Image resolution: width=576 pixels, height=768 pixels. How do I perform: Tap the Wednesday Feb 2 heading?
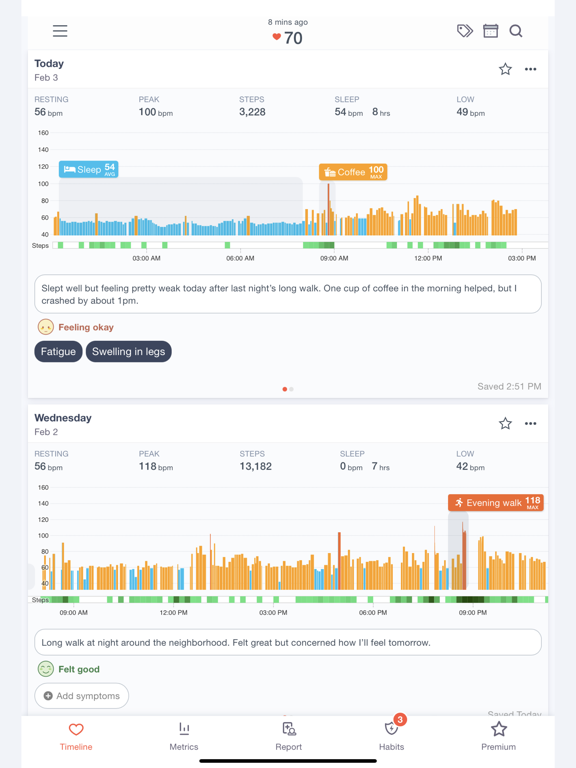63,424
